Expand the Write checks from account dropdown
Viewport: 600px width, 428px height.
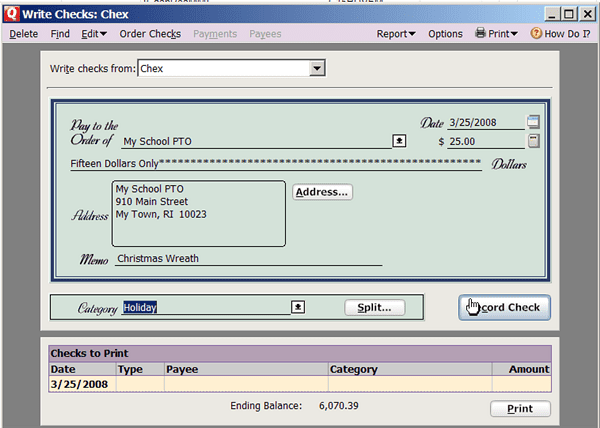tap(317, 68)
